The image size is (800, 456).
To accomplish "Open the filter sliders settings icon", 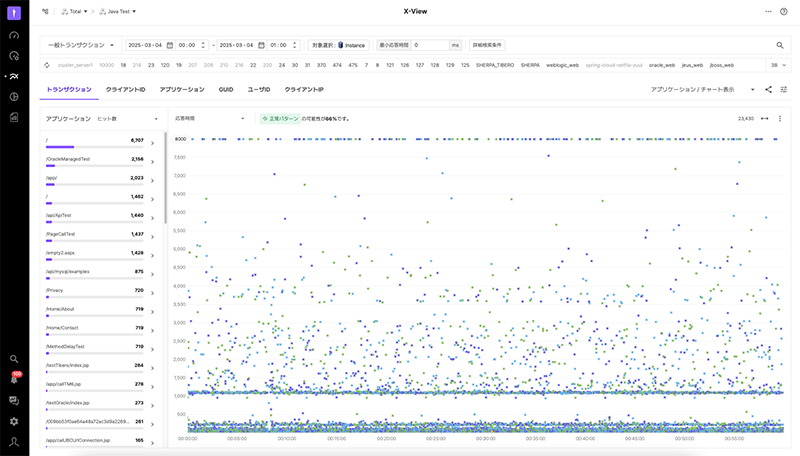I will pos(784,89).
